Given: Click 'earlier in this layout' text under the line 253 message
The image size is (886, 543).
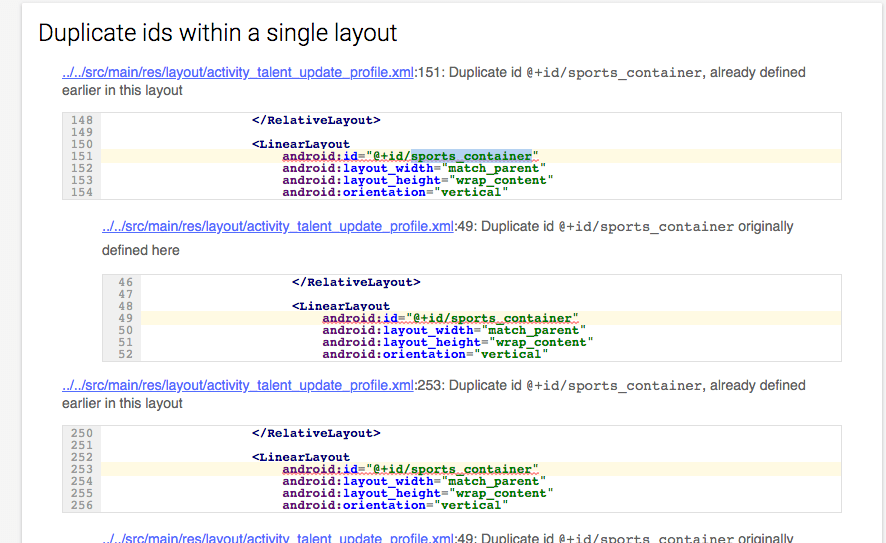Looking at the screenshot, I should point(123,403).
